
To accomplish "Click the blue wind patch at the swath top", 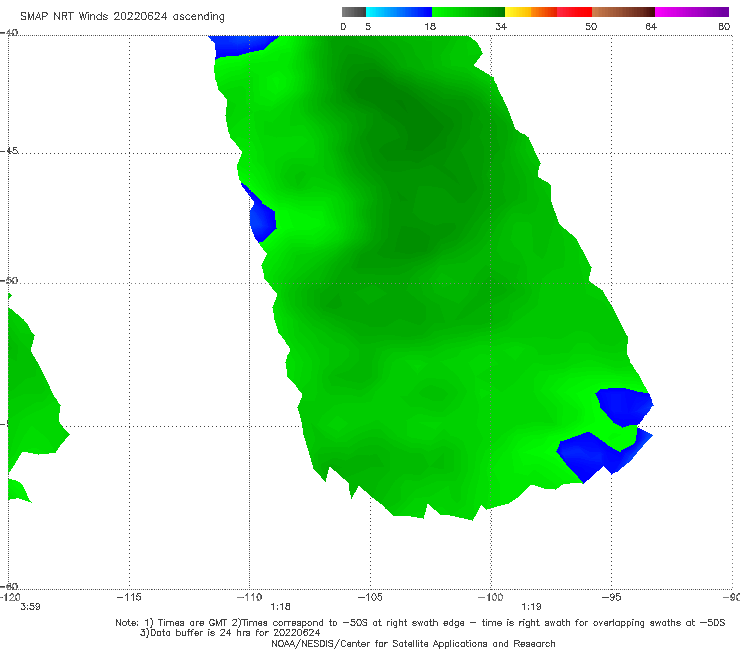I will pyautogui.click(x=243, y=45).
